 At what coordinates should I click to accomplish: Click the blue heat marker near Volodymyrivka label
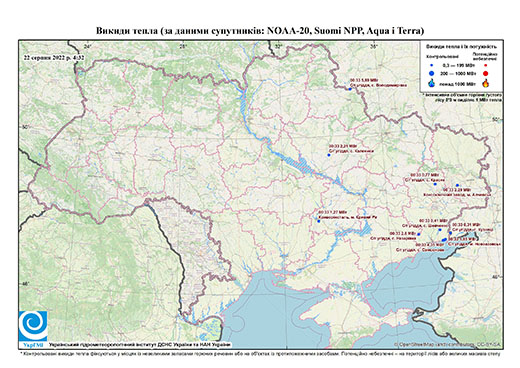click(350, 89)
